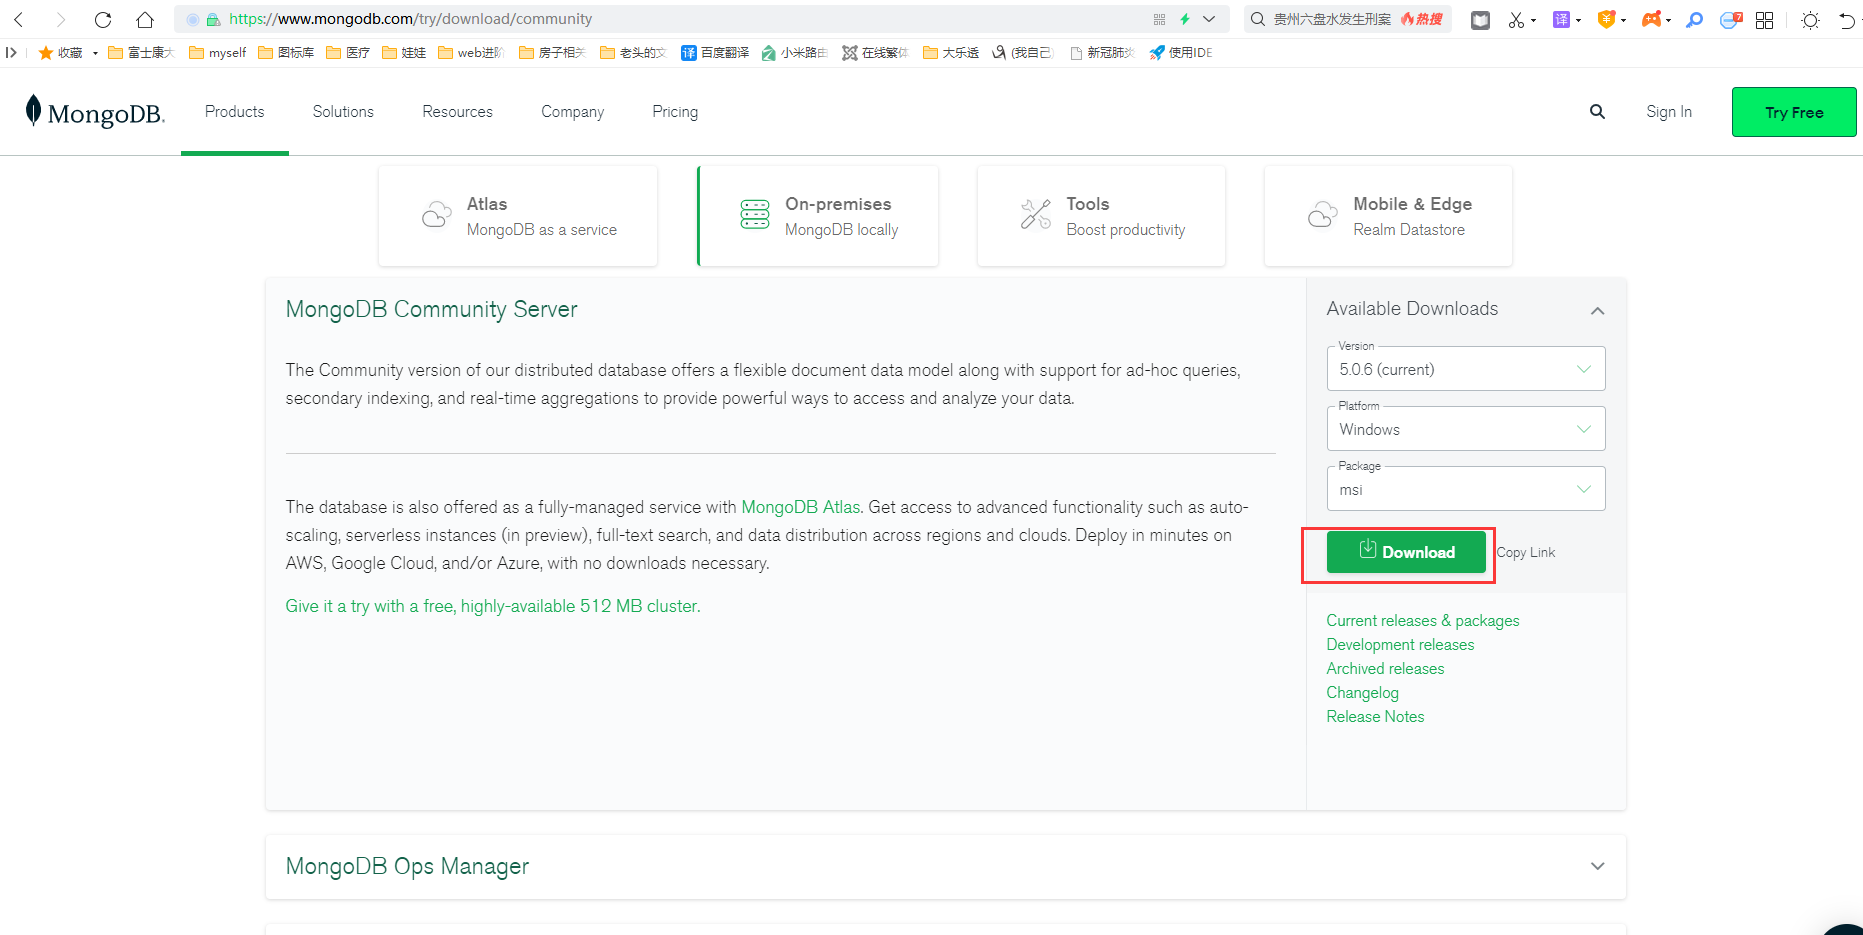The height and width of the screenshot is (935, 1863).
Task: Open the Mobile & Edge tab
Action: point(1388,216)
